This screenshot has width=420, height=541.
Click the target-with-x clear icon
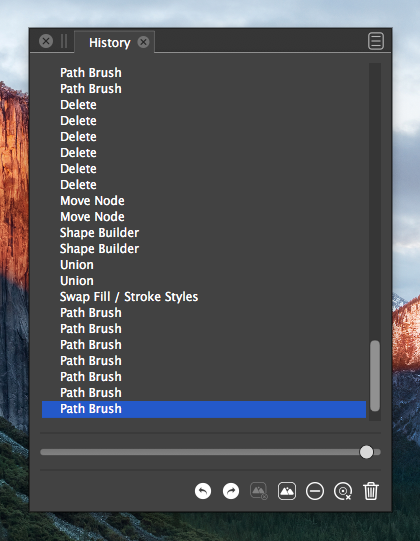[343, 491]
